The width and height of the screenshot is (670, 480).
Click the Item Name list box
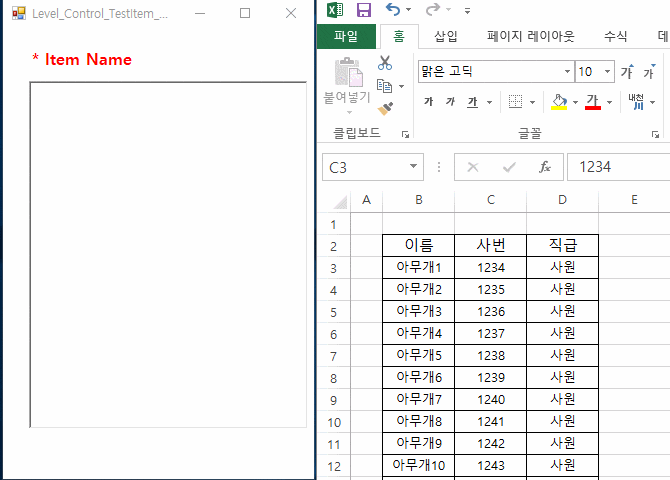coord(168,254)
